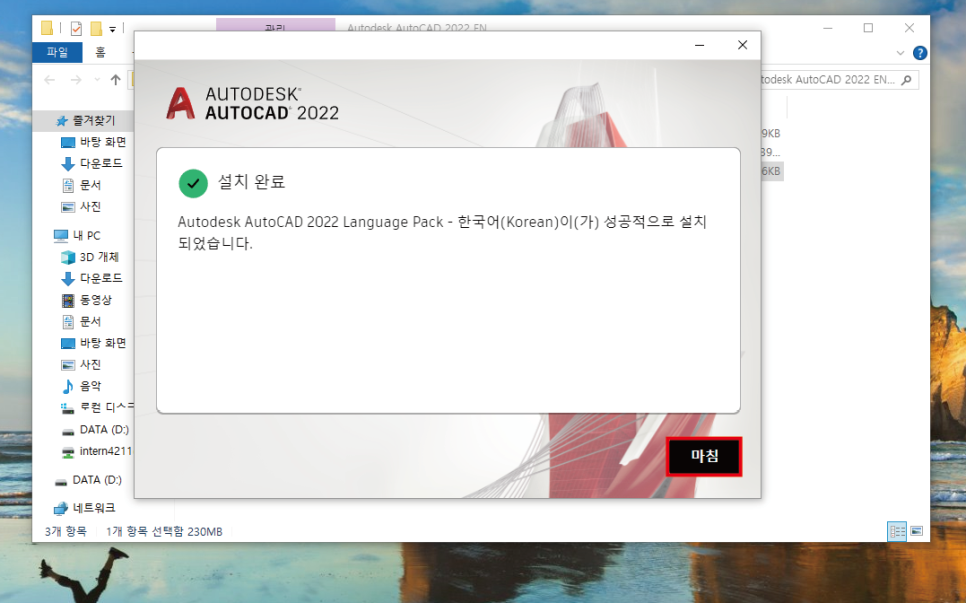The width and height of the screenshot is (966, 603).
Task: Open the 홈 ribbon tab in Explorer
Action: tap(100, 52)
